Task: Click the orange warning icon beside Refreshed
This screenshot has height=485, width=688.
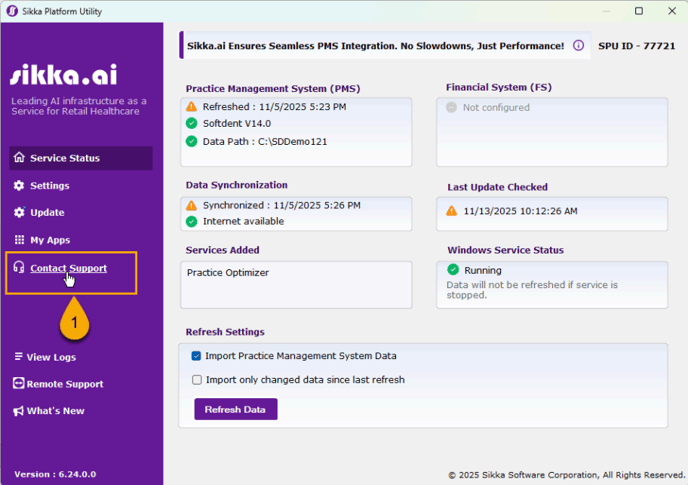Action: 192,107
